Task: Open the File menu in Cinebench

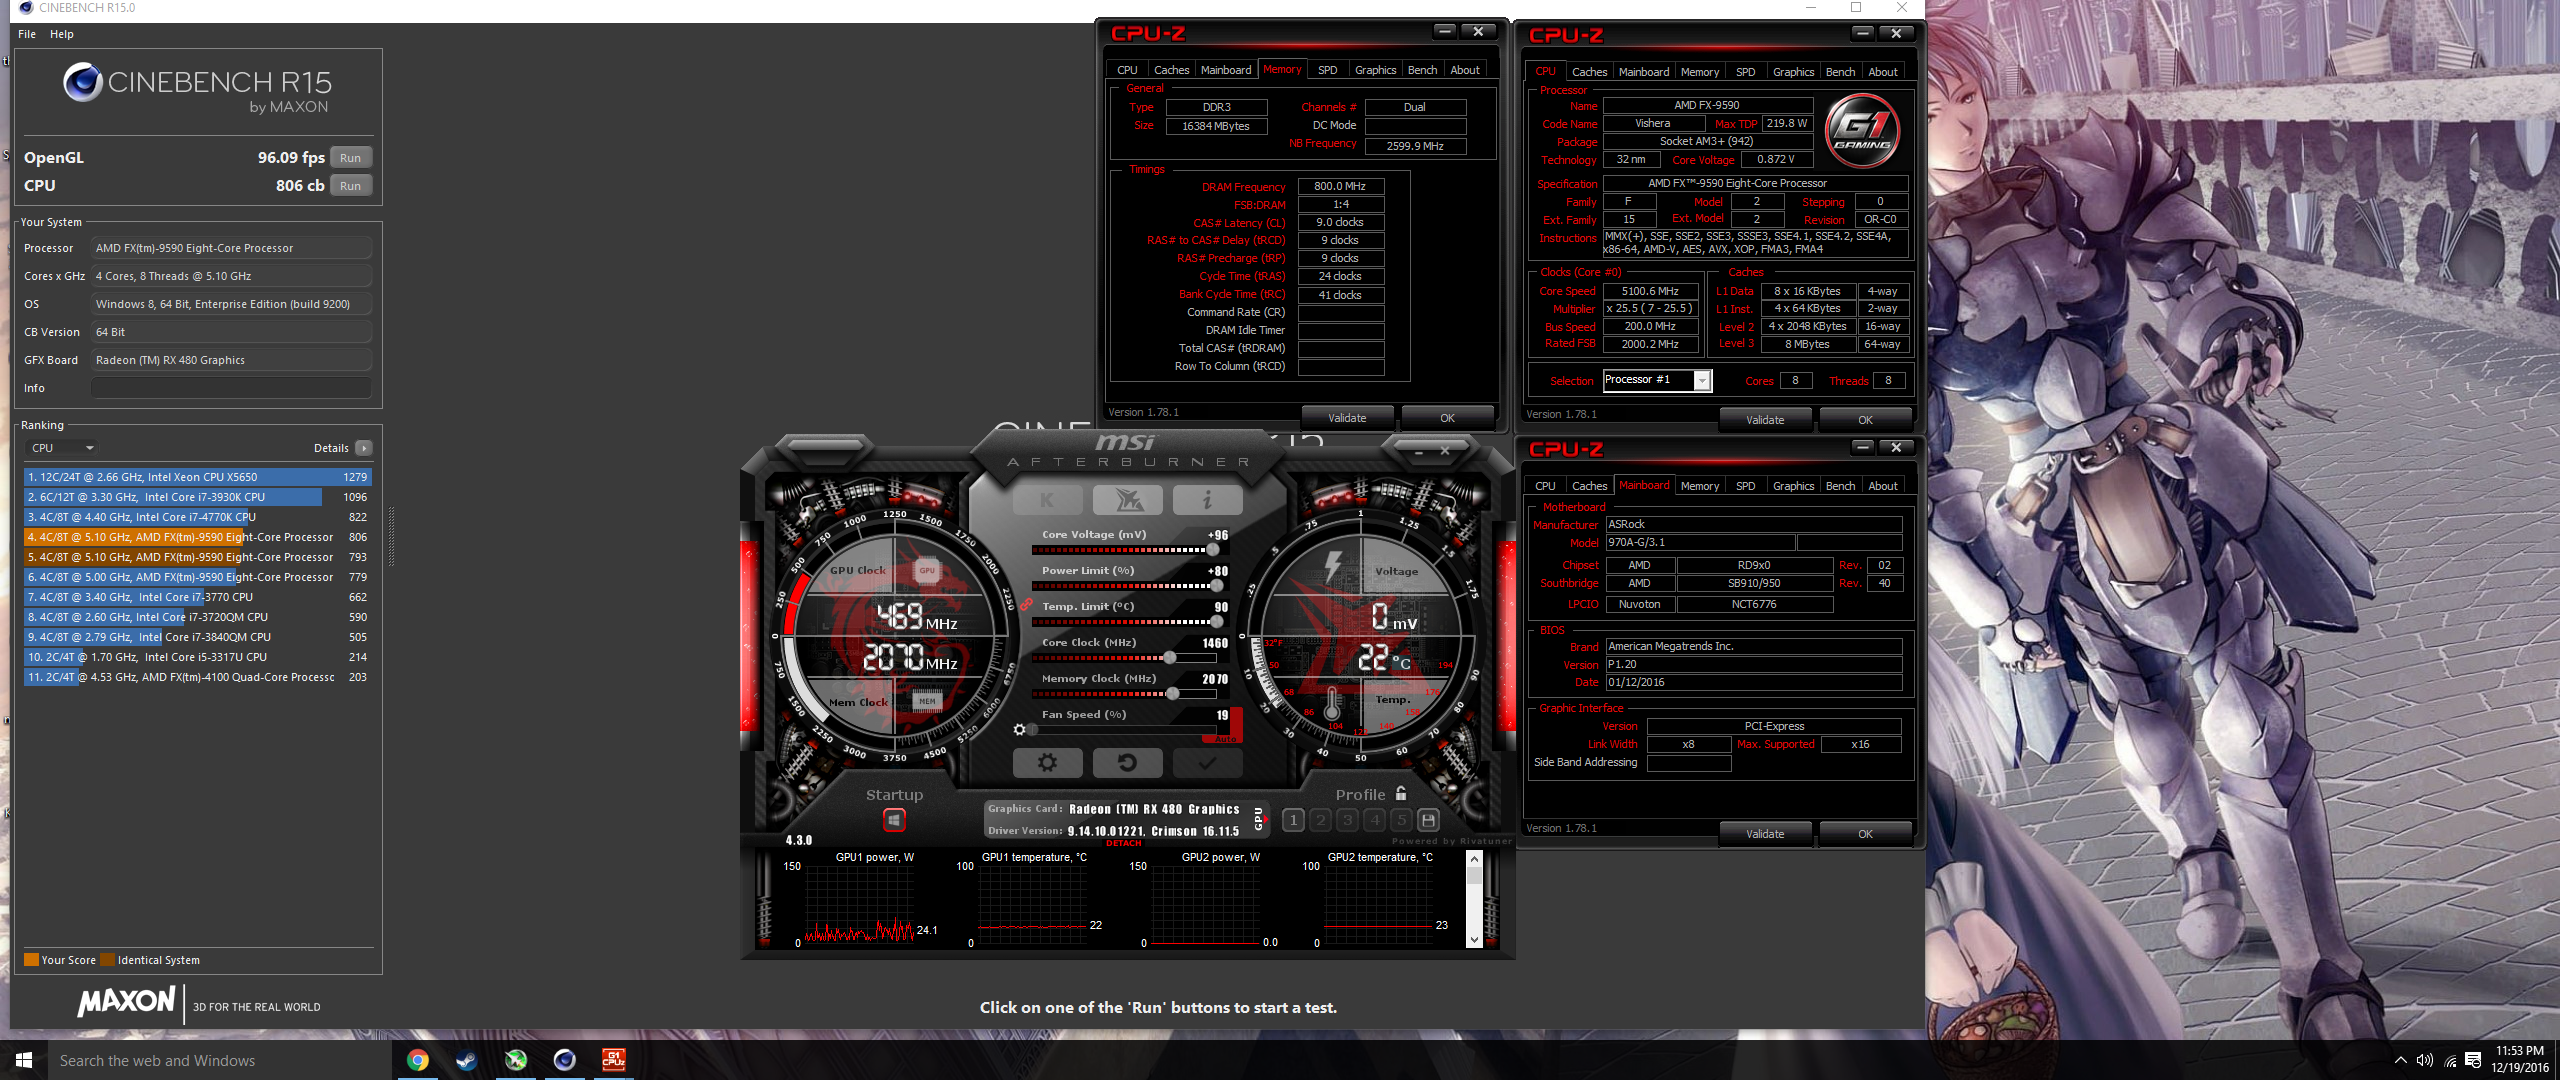Action: [27, 34]
